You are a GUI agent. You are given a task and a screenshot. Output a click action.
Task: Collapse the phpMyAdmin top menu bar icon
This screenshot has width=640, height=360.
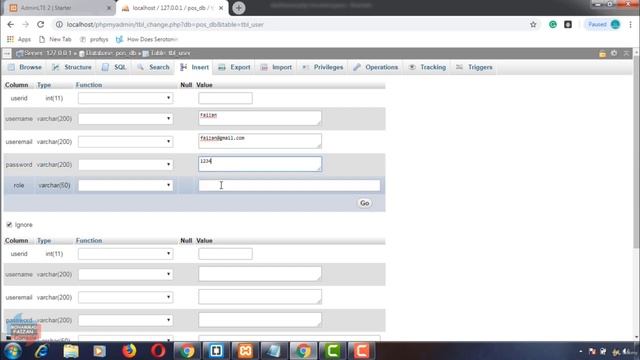[627, 53]
